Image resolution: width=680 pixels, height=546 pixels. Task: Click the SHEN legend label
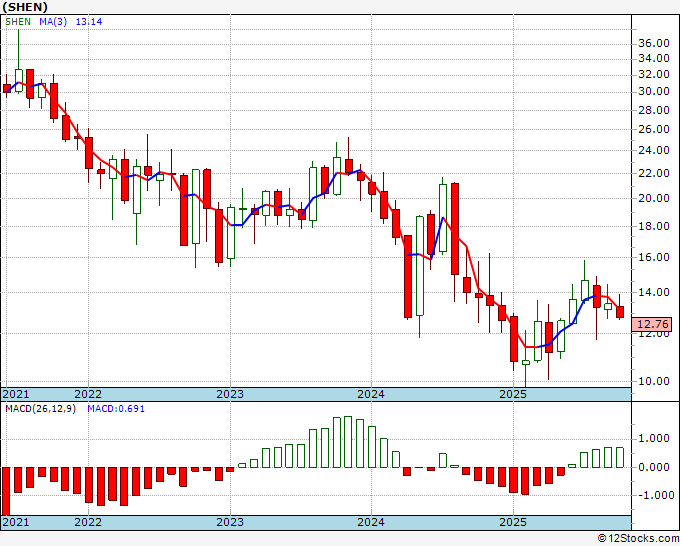click(x=18, y=22)
